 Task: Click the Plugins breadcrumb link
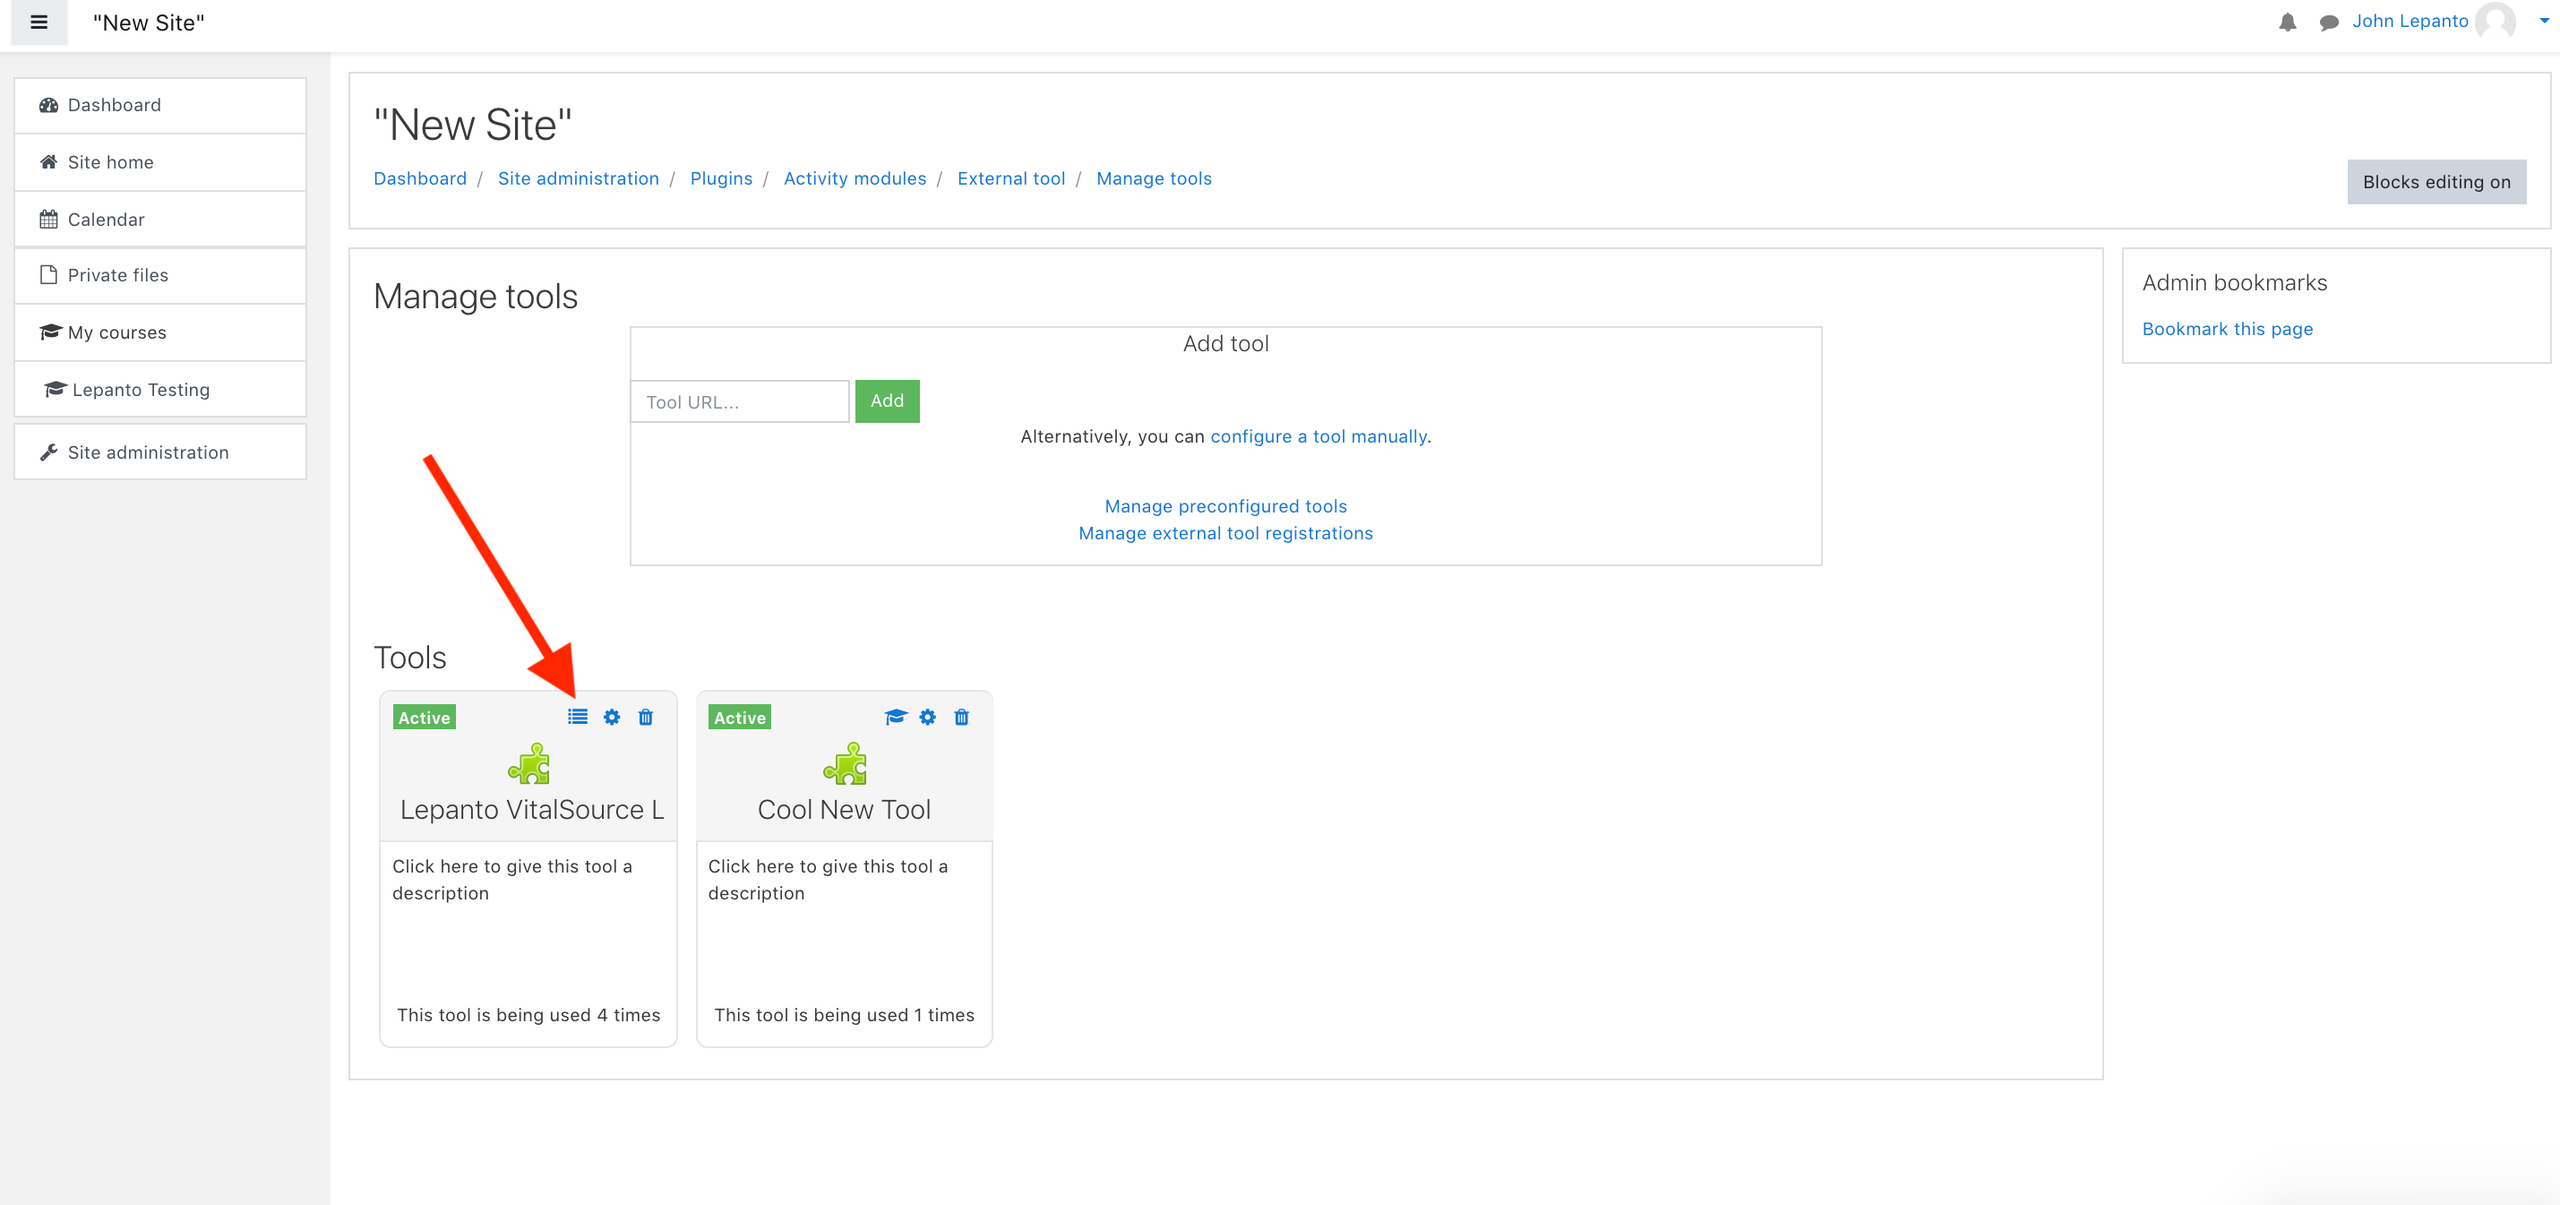[x=721, y=178]
